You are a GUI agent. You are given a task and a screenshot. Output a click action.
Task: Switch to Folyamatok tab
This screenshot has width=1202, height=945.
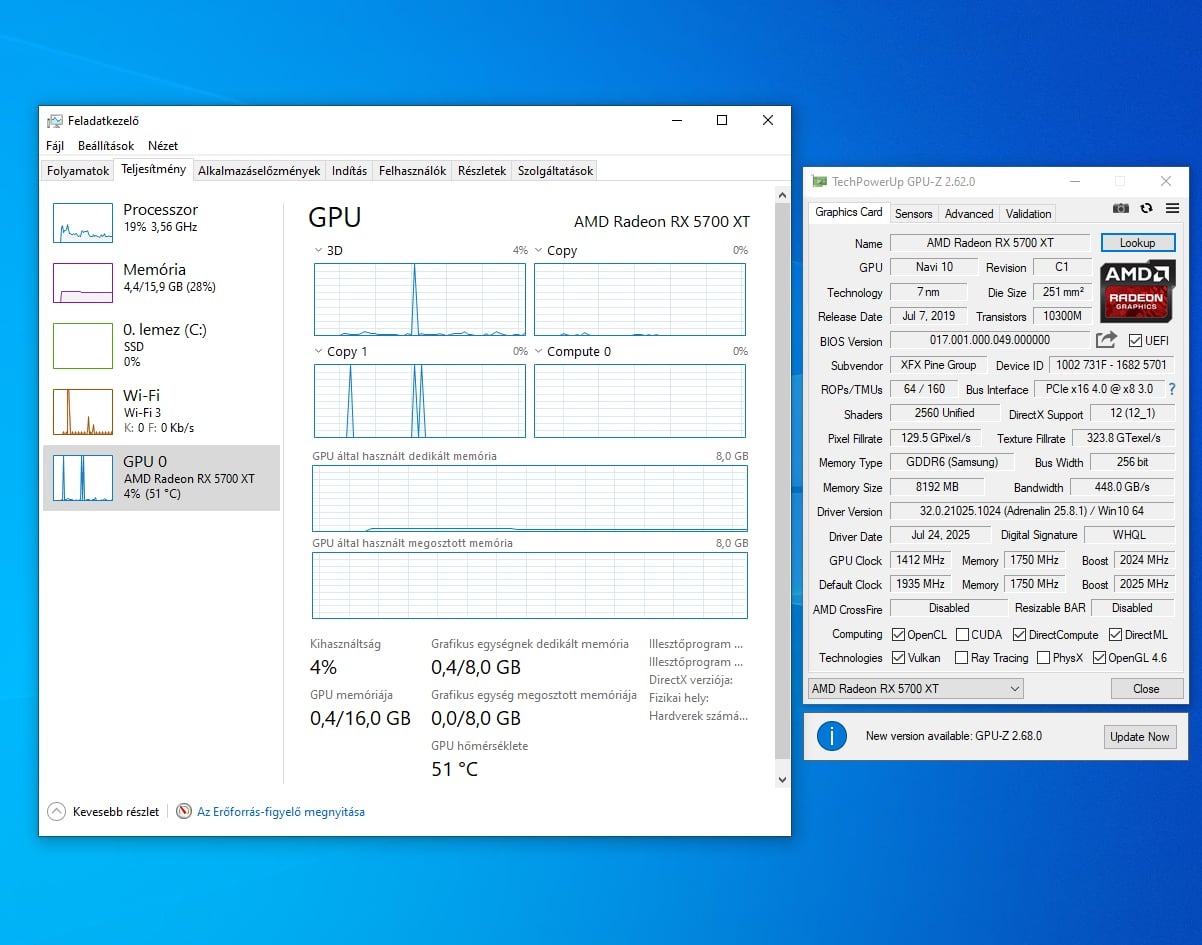[x=78, y=171]
